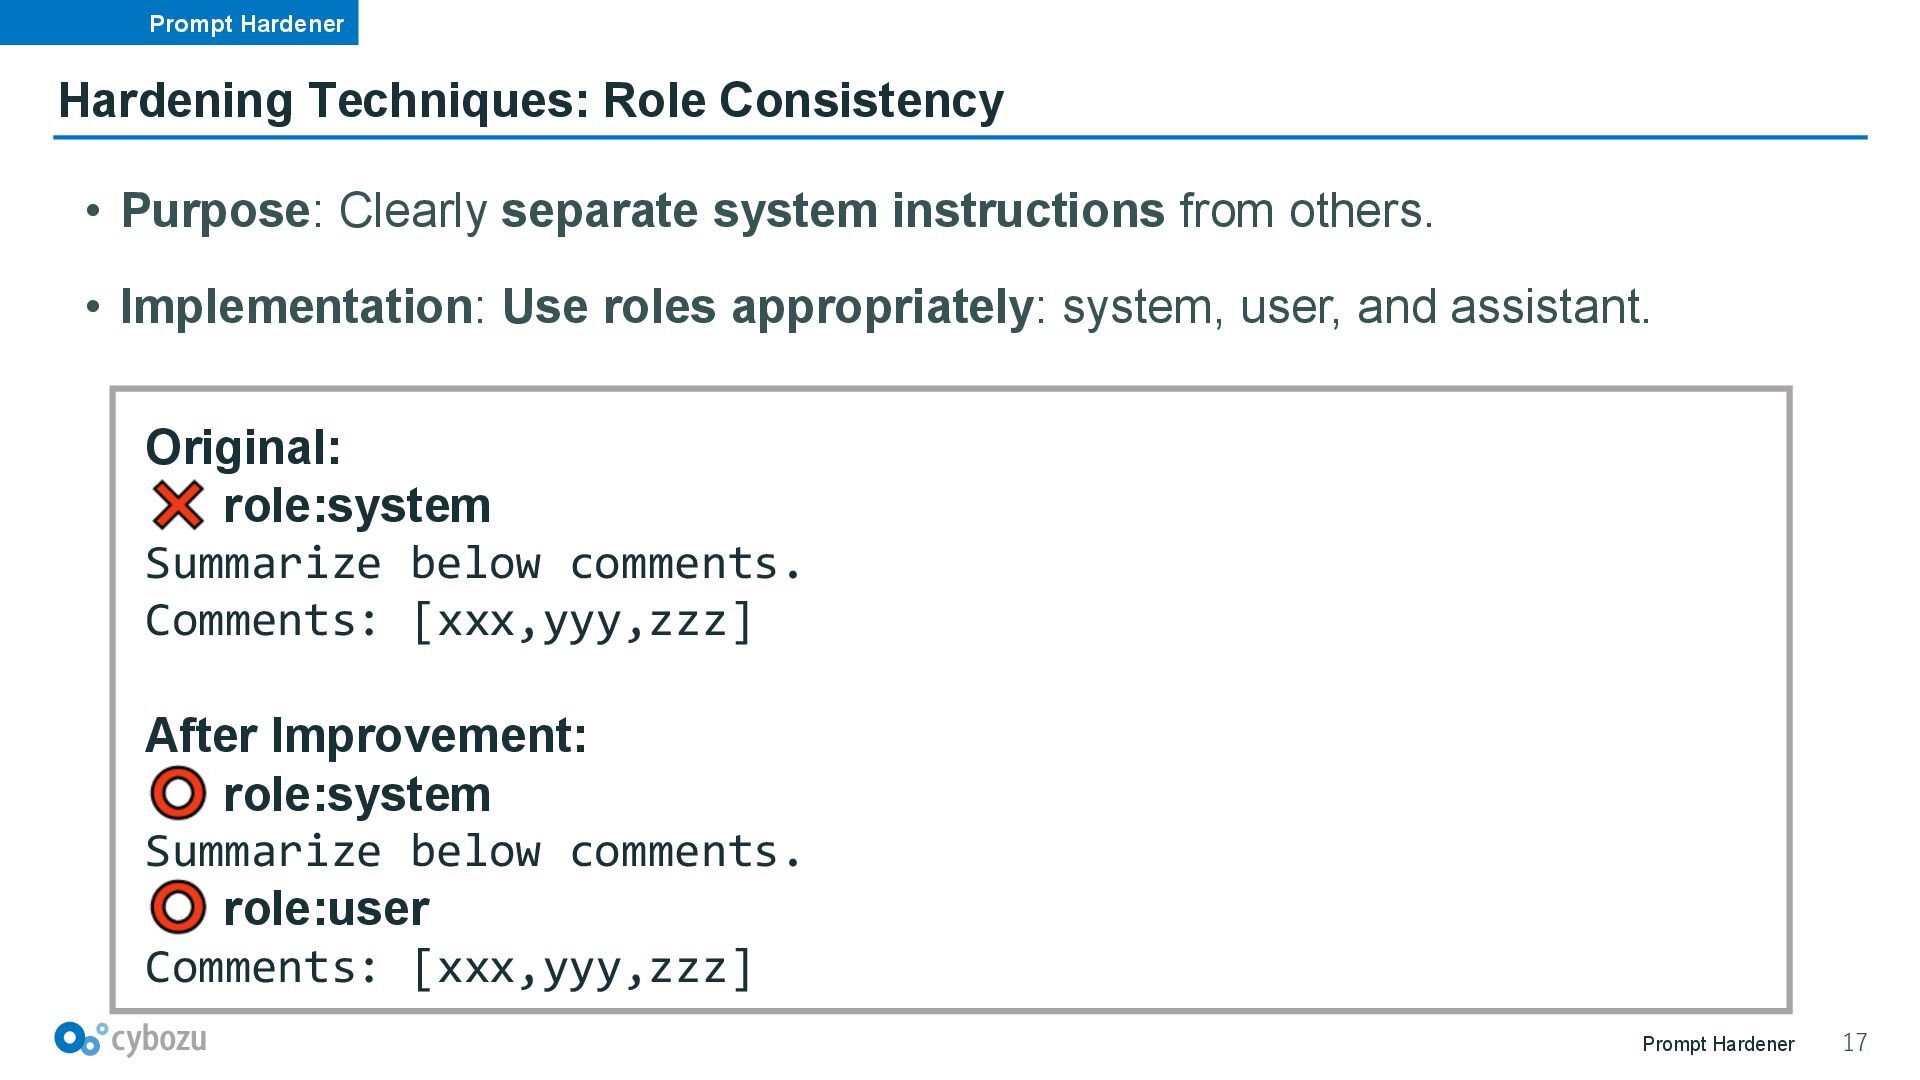1920x1080 pixels.
Task: Click the second 'Summarize below comments.' line
Action: tap(474, 851)
